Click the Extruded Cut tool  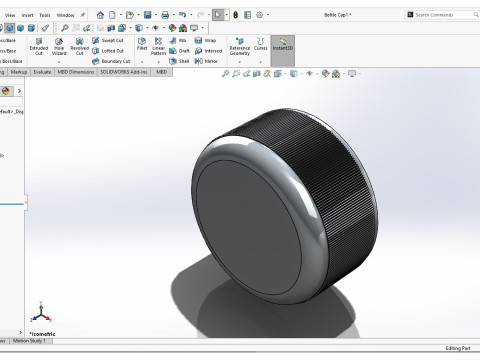click(x=39, y=46)
